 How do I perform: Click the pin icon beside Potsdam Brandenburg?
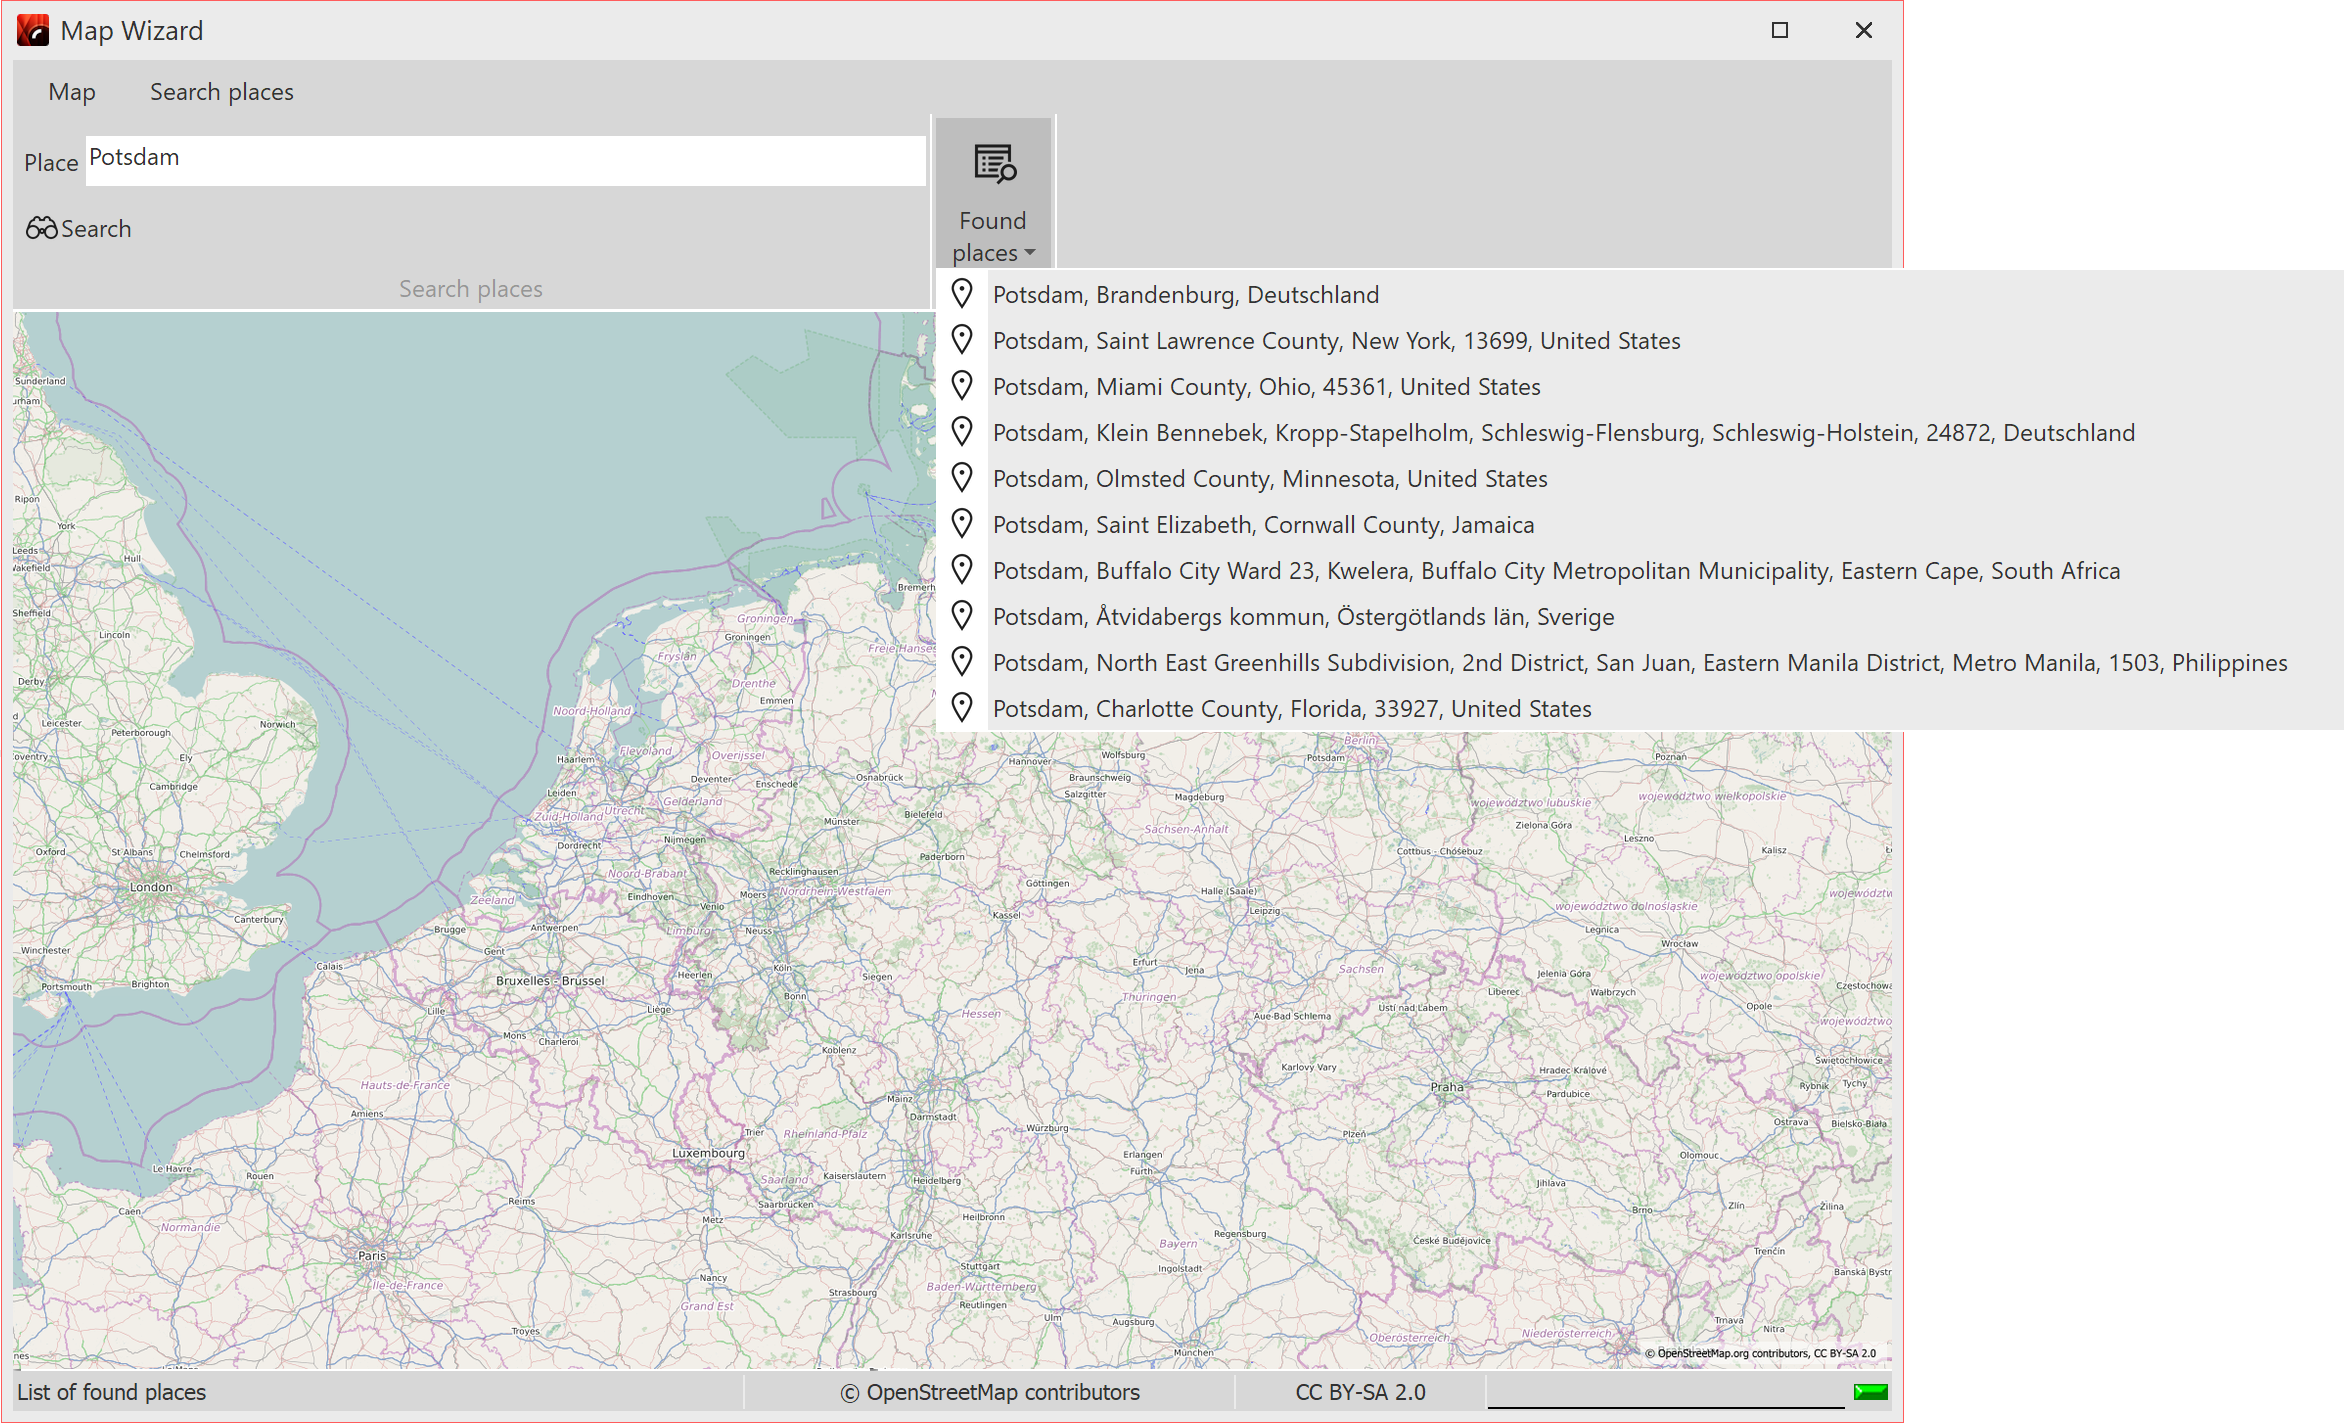963,293
